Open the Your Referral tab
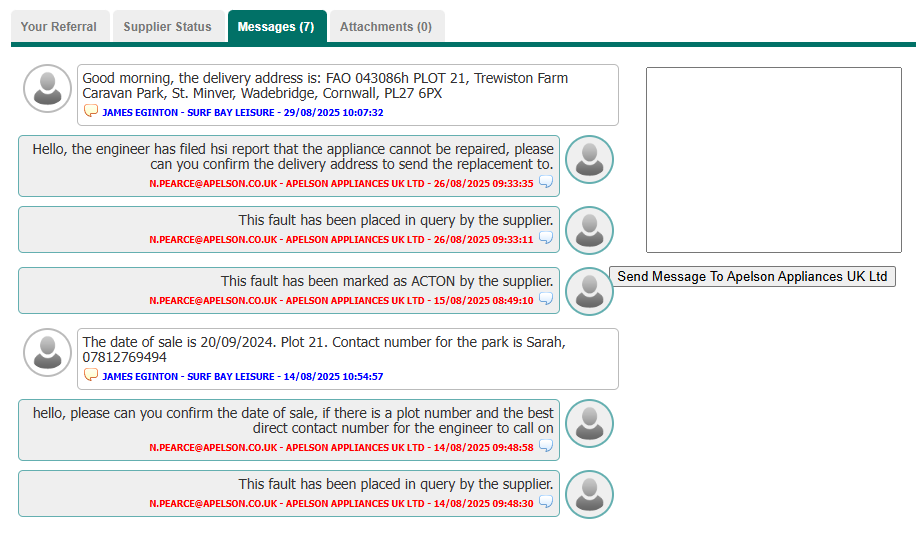Viewport: 916px width, 541px height. click(x=59, y=26)
